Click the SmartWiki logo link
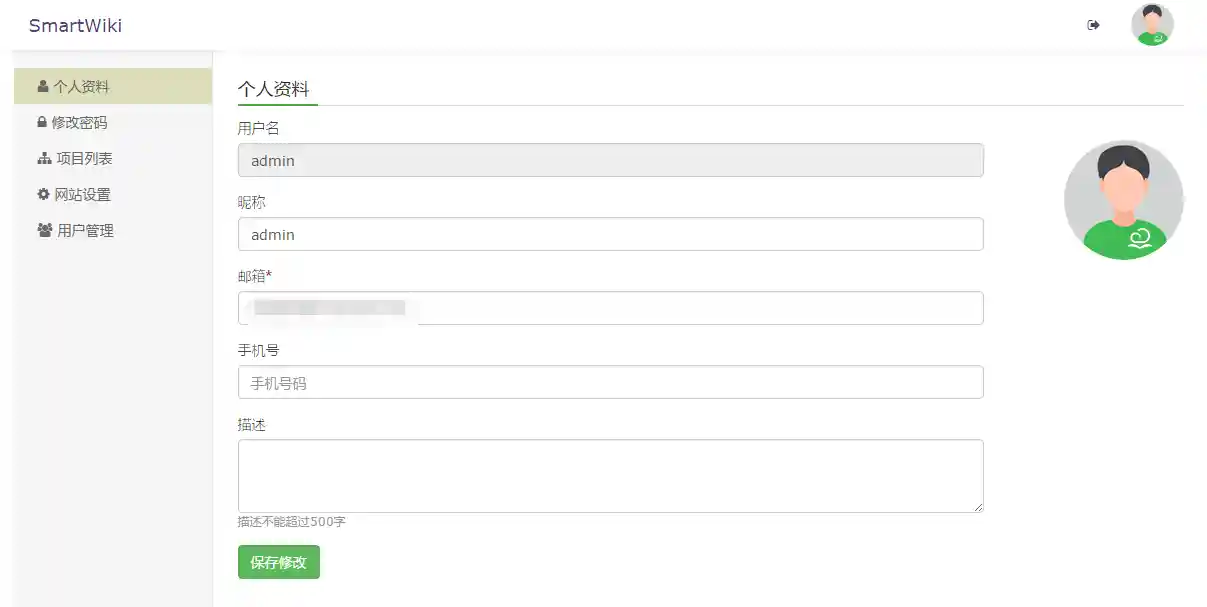The width and height of the screenshot is (1207, 607). tap(75, 26)
